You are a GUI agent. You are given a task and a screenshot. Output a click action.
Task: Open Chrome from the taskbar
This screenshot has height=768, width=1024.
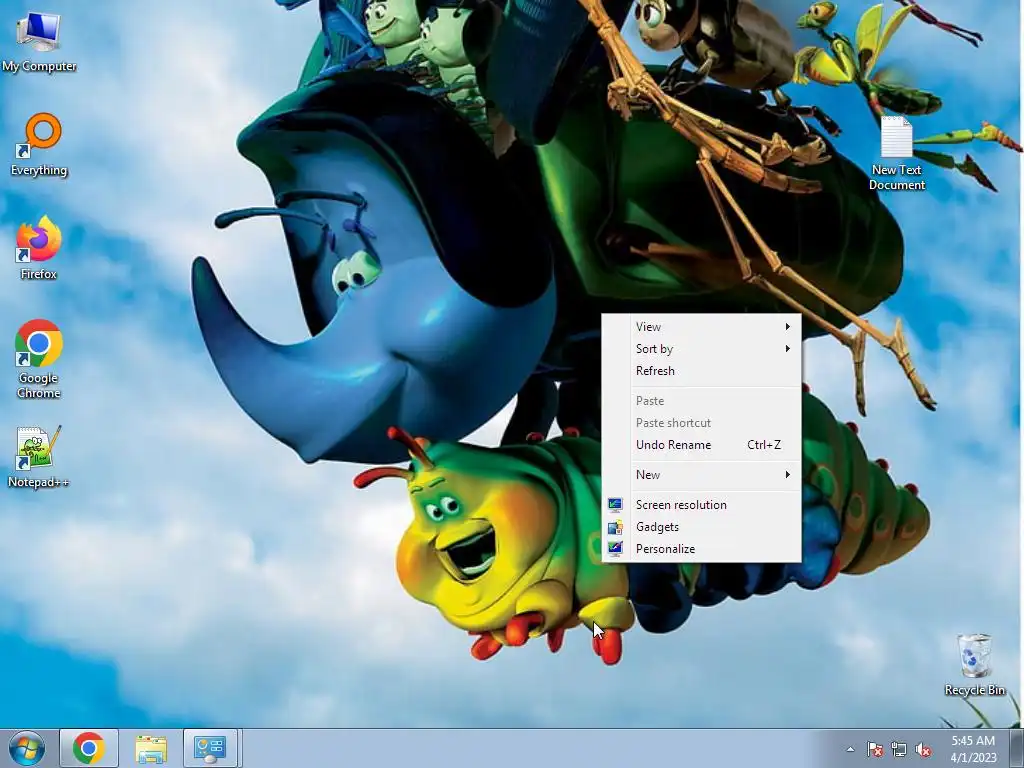point(89,748)
